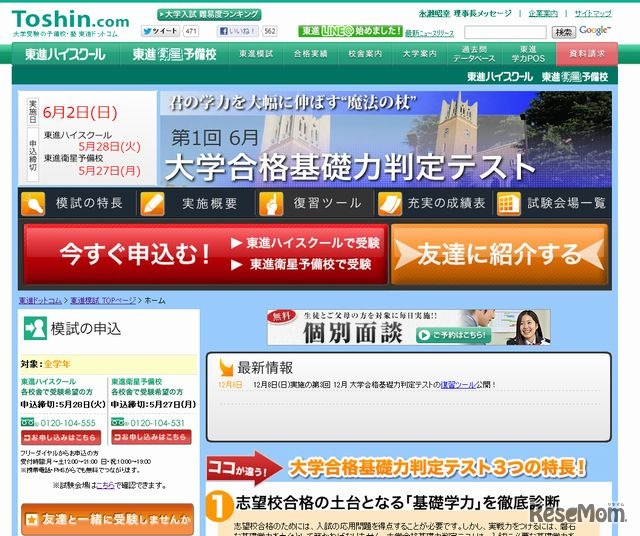Click the orange number 1 feature badge
Viewport: 640px width, 536px height.
pyautogui.click(x=218, y=506)
